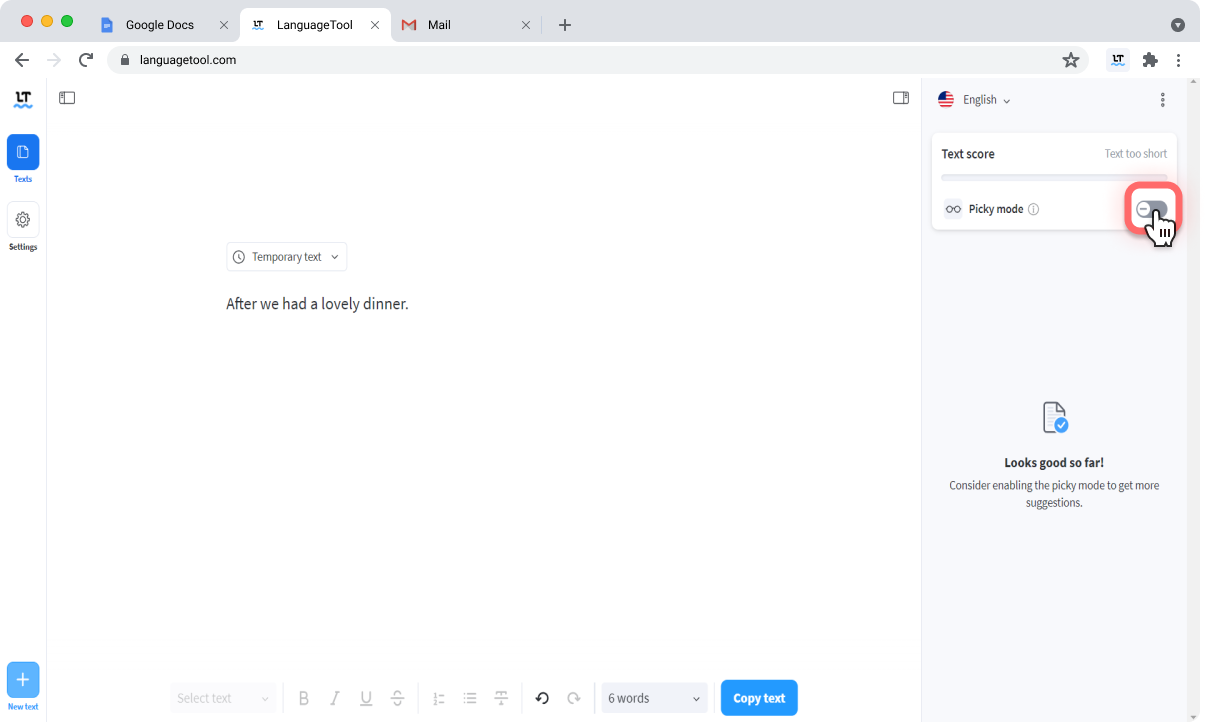Open the Texts sidebar section

tap(23, 152)
